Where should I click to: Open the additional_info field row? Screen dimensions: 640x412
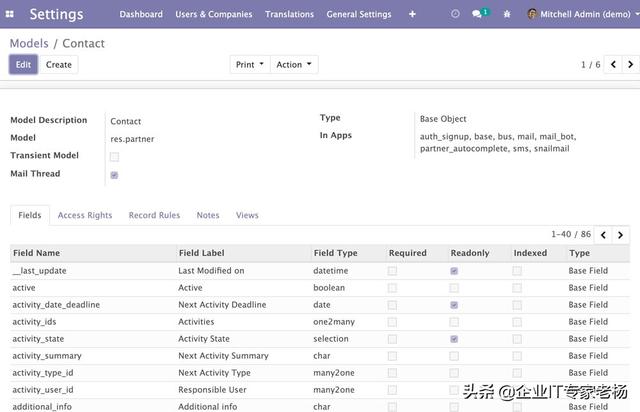[x=320, y=407]
